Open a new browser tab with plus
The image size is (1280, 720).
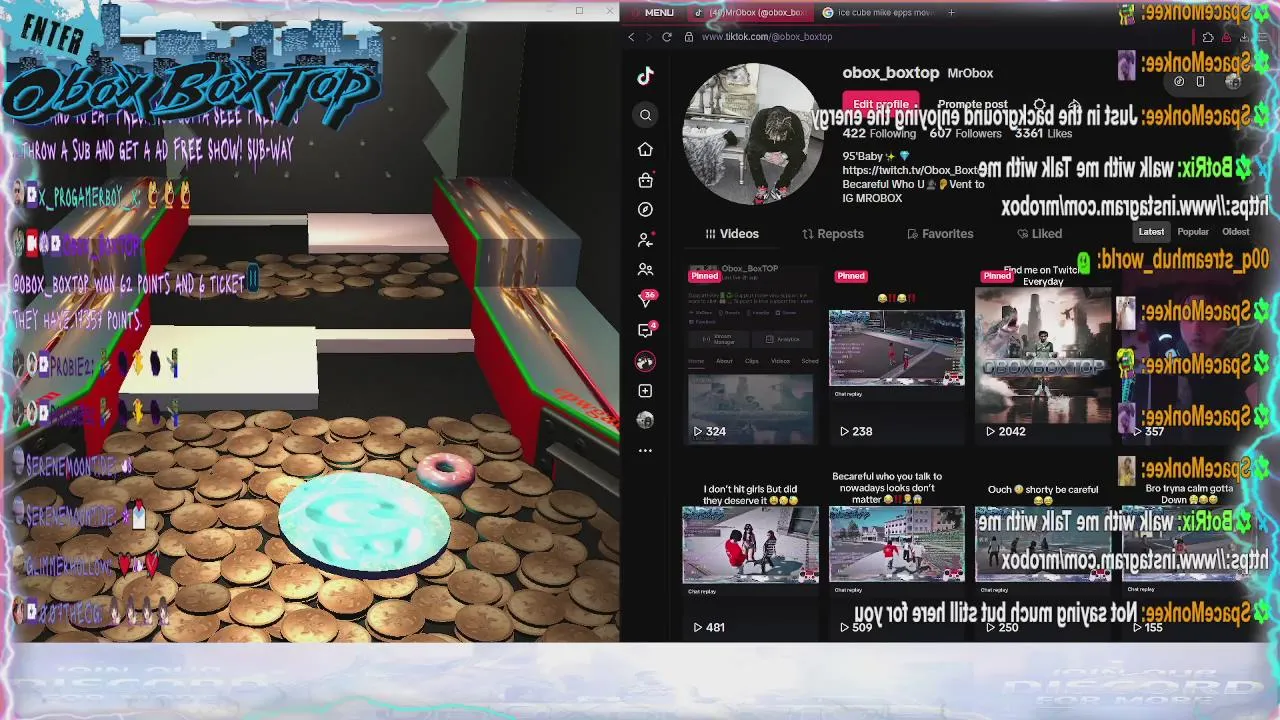click(951, 12)
